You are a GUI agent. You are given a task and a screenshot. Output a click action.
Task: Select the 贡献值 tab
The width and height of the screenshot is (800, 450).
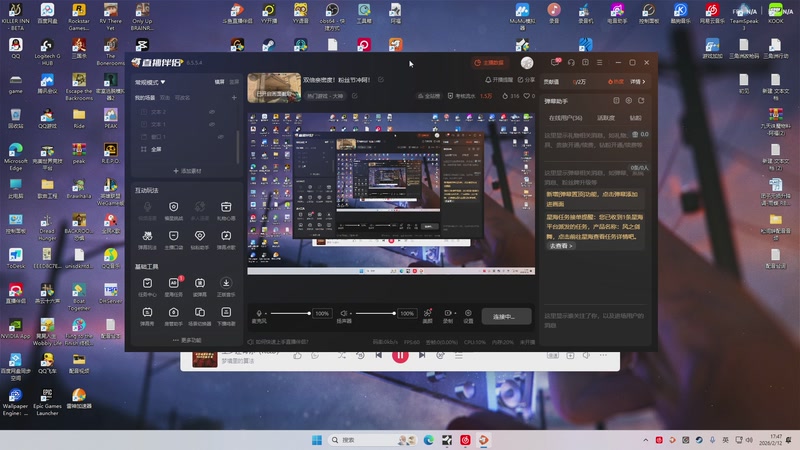point(551,82)
